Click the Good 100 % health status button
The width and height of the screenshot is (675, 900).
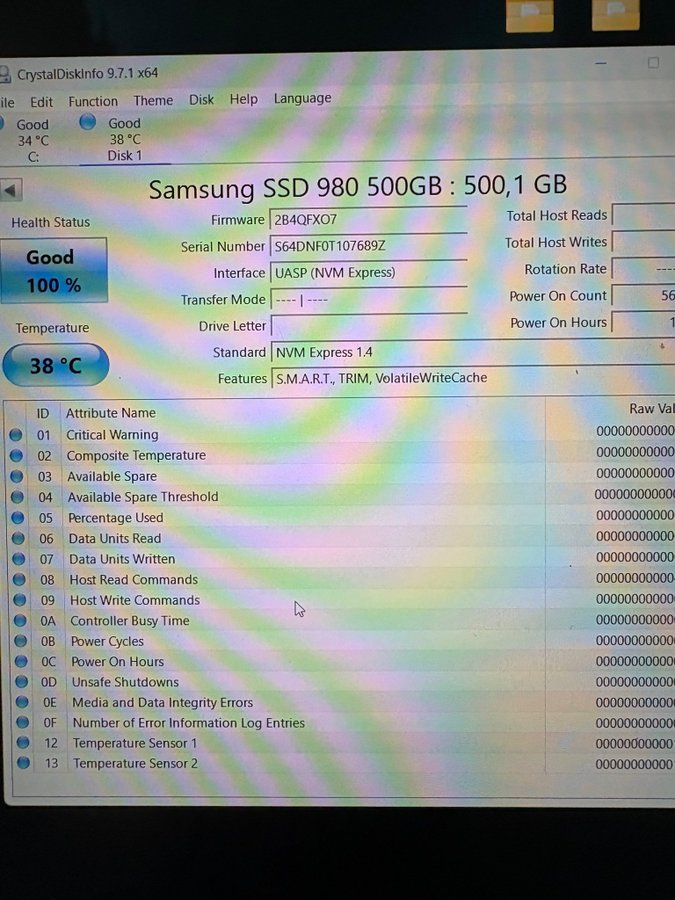pyautogui.click(x=54, y=271)
